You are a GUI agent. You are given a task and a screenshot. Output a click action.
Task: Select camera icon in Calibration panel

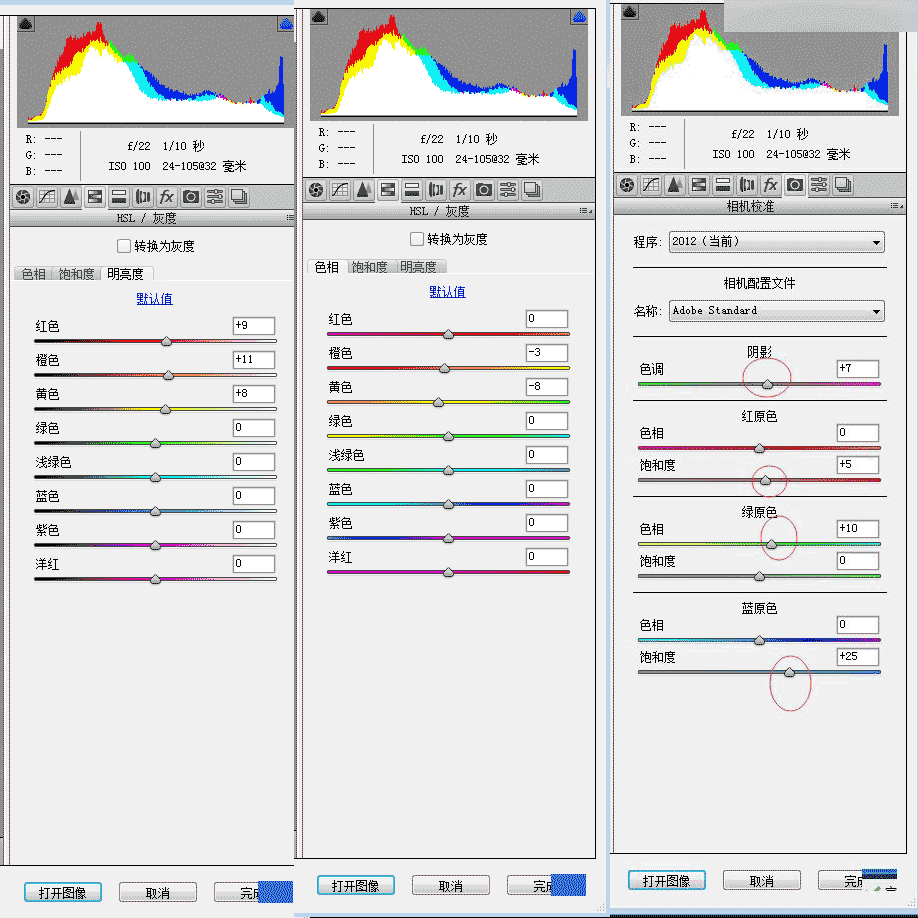pyautogui.click(x=794, y=185)
